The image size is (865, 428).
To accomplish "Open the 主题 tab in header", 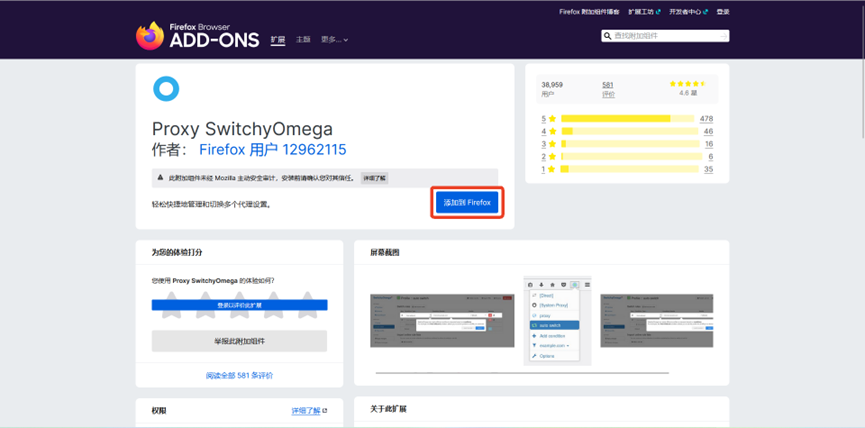I will [x=303, y=40].
